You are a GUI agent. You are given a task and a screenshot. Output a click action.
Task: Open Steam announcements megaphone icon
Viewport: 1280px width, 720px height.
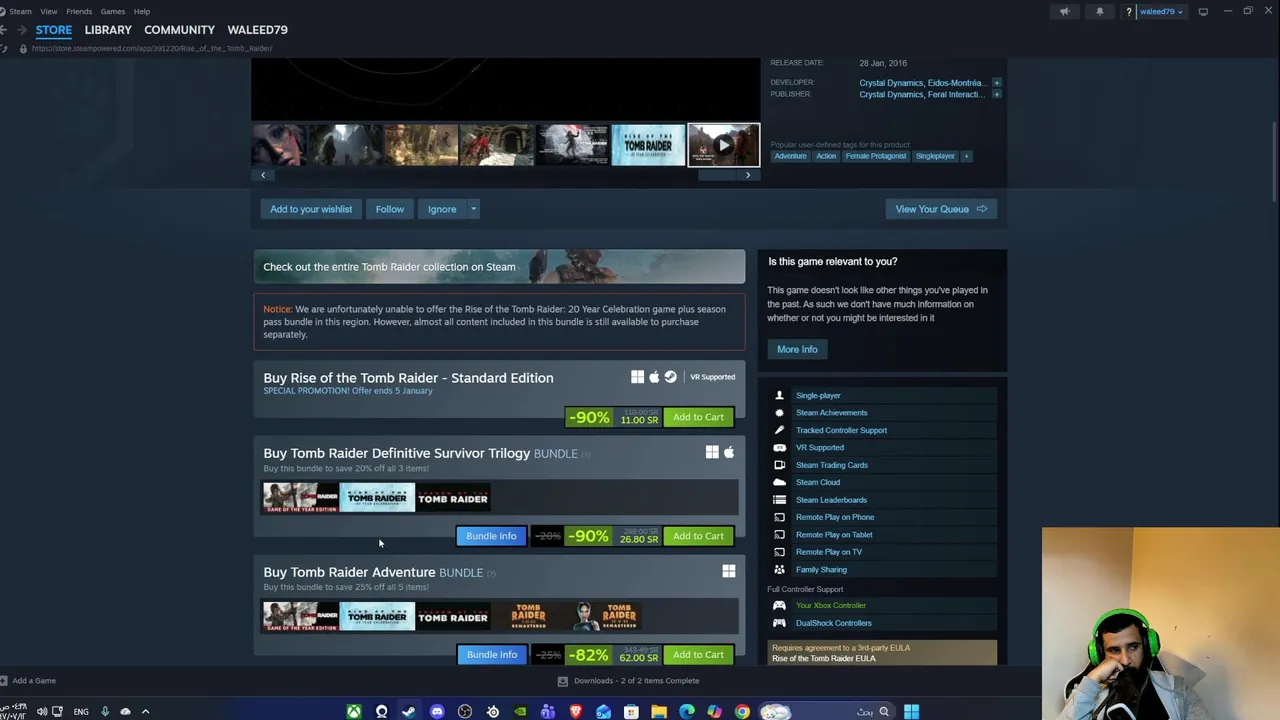1065,12
